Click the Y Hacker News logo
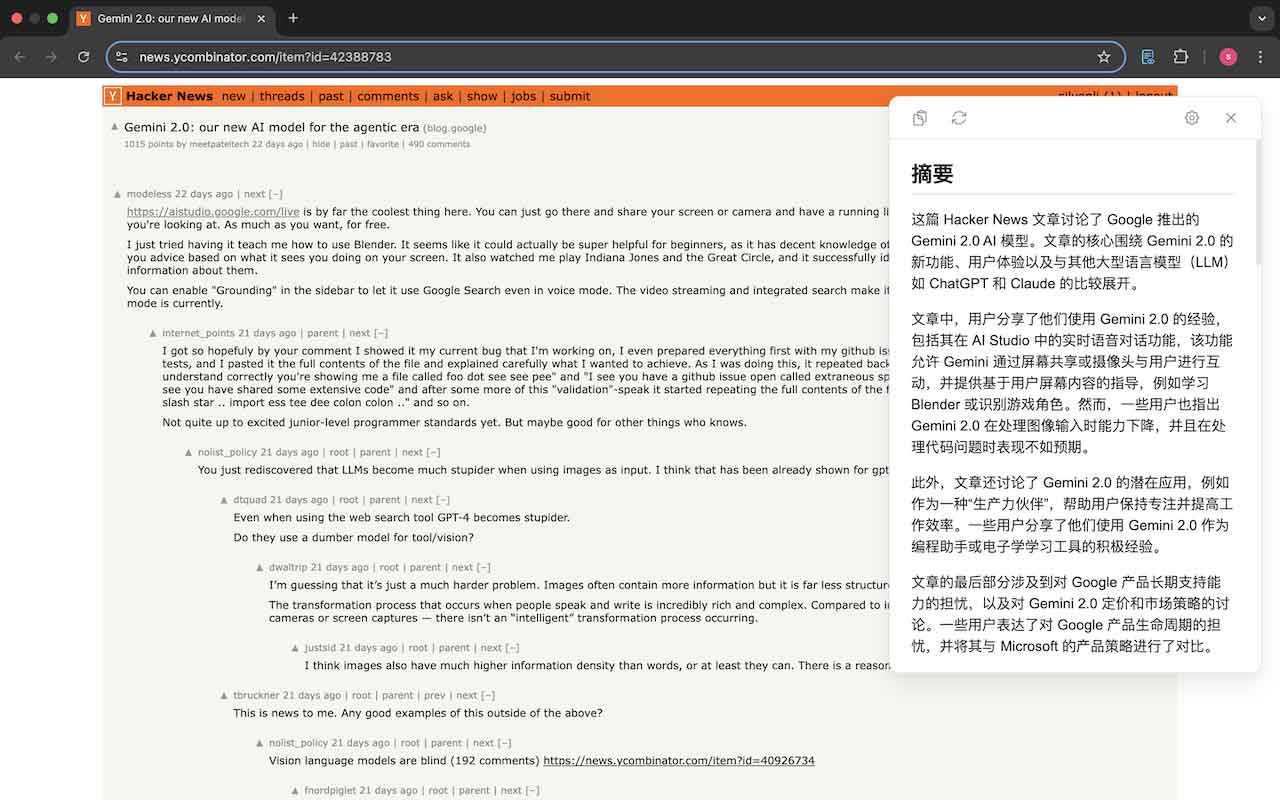The height and width of the screenshot is (800, 1280). pyautogui.click(x=111, y=95)
